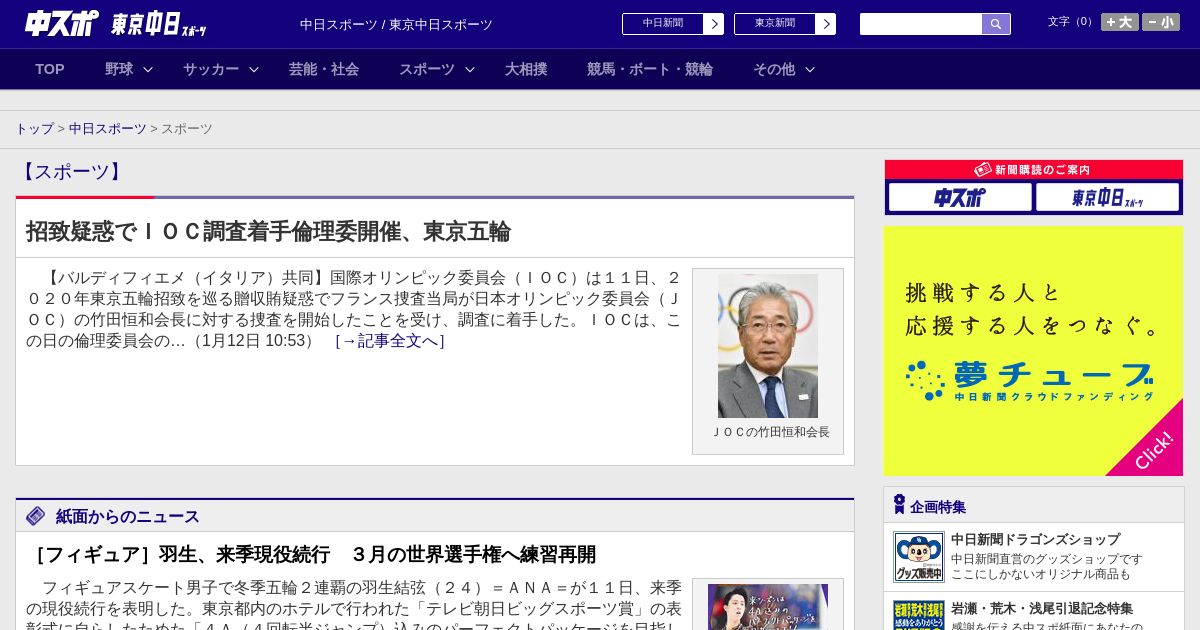
Task: Increase text size with 大 button
Action: (1119, 22)
